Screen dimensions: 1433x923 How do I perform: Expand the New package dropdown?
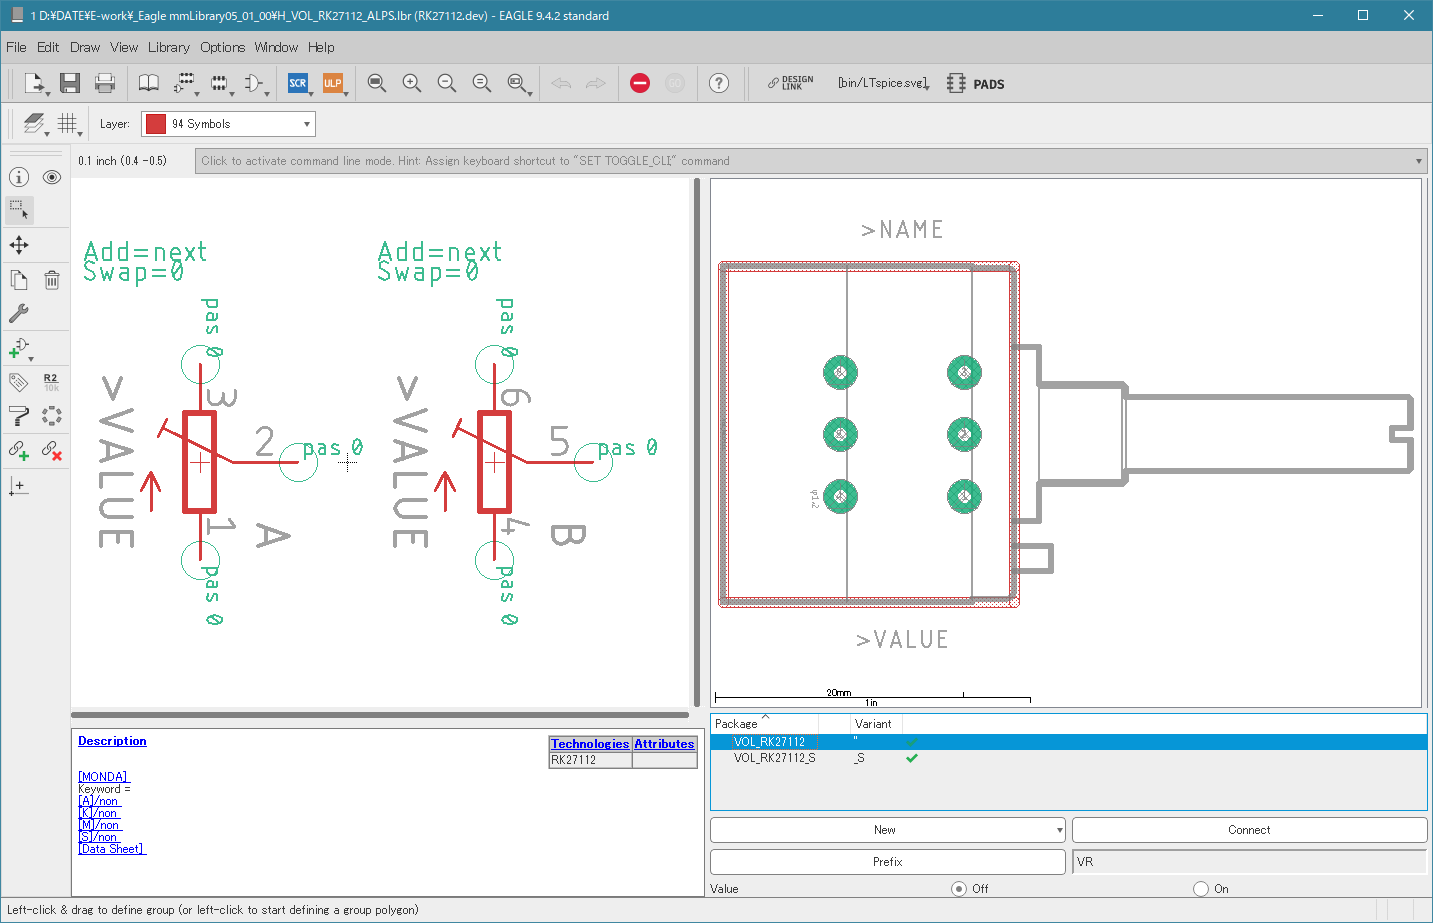coord(1059,830)
